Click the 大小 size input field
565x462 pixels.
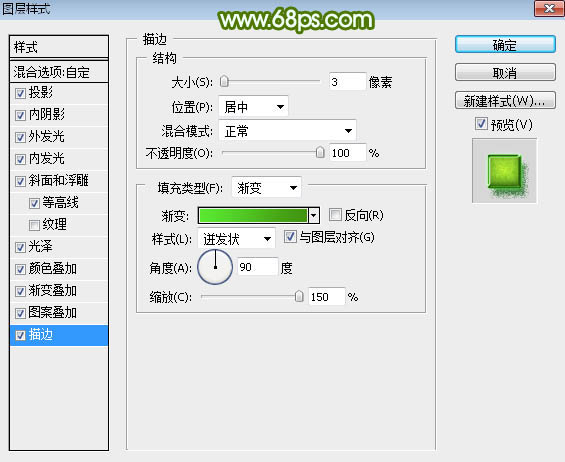click(x=347, y=82)
